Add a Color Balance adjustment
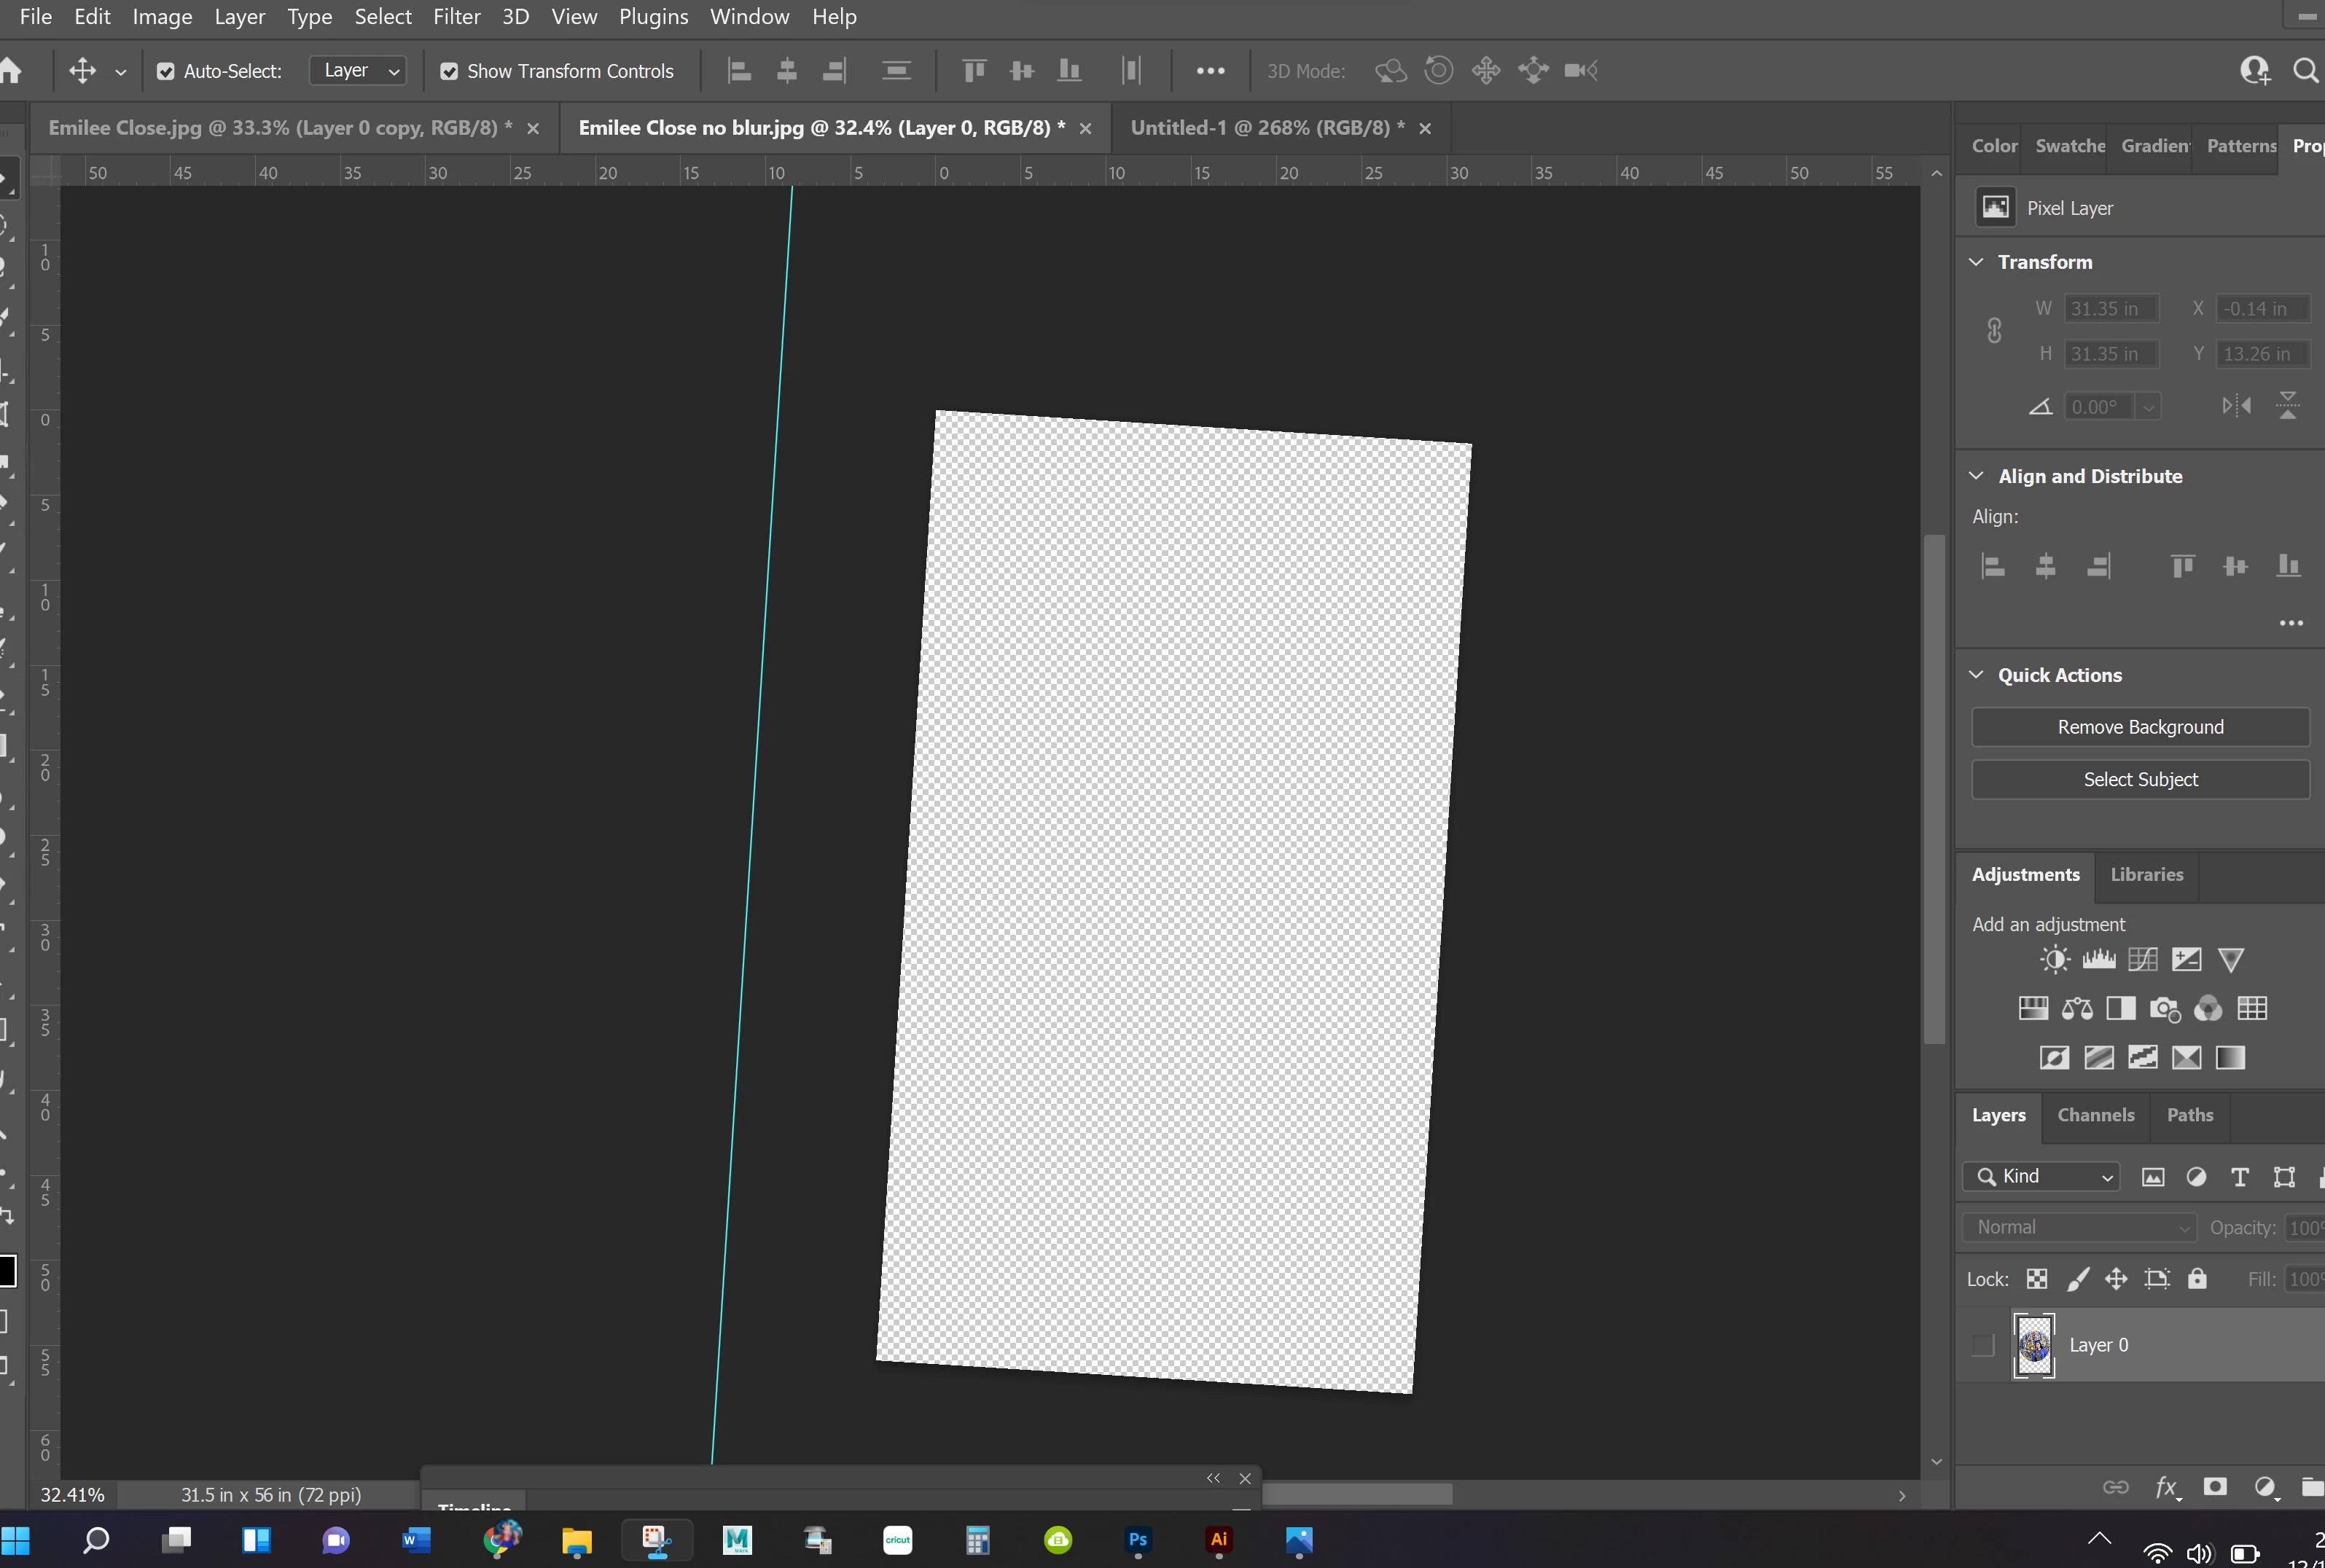2325x1568 pixels. (2077, 1008)
